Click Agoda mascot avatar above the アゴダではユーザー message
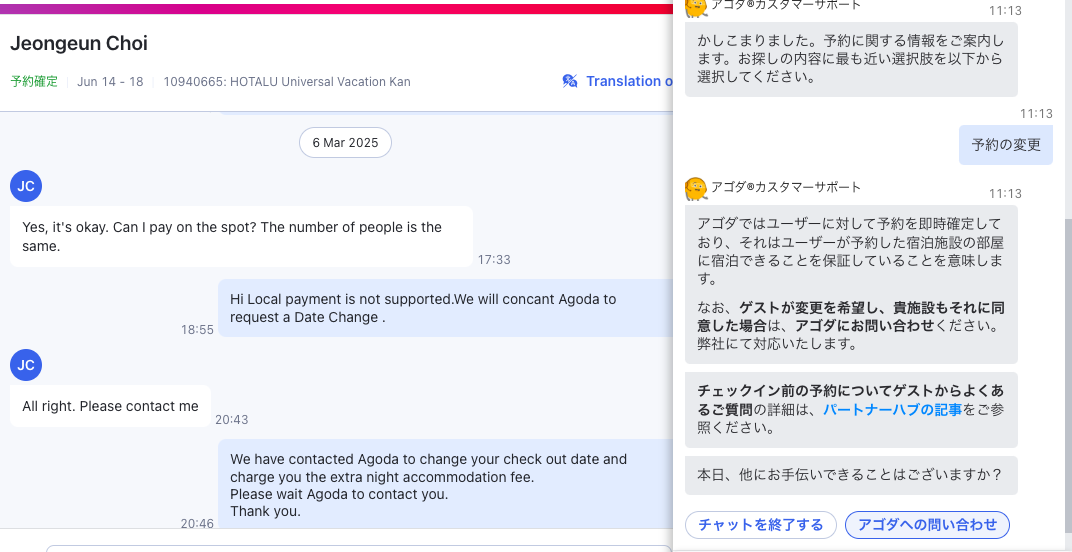The image size is (1072, 552). 696,188
